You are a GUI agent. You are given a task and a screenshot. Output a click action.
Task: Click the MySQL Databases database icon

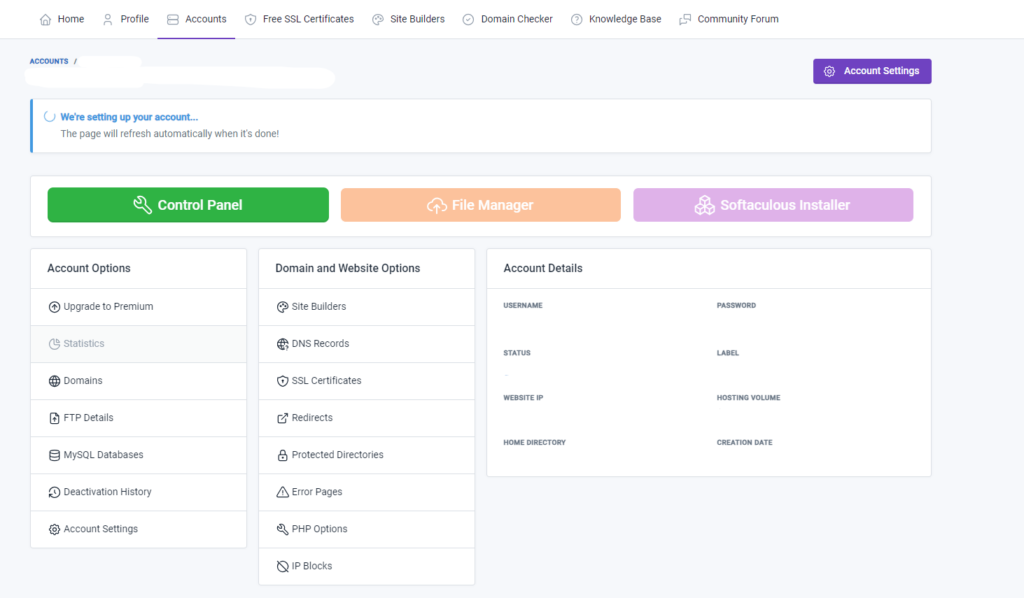click(x=54, y=455)
